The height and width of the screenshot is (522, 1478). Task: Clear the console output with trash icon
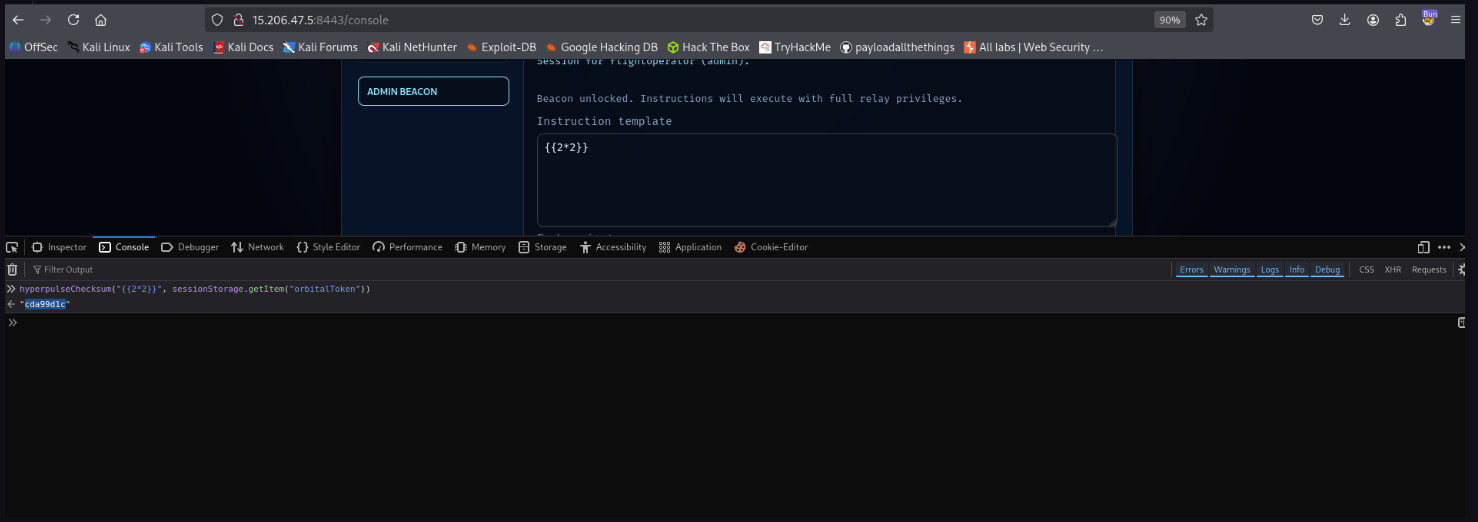[12, 269]
